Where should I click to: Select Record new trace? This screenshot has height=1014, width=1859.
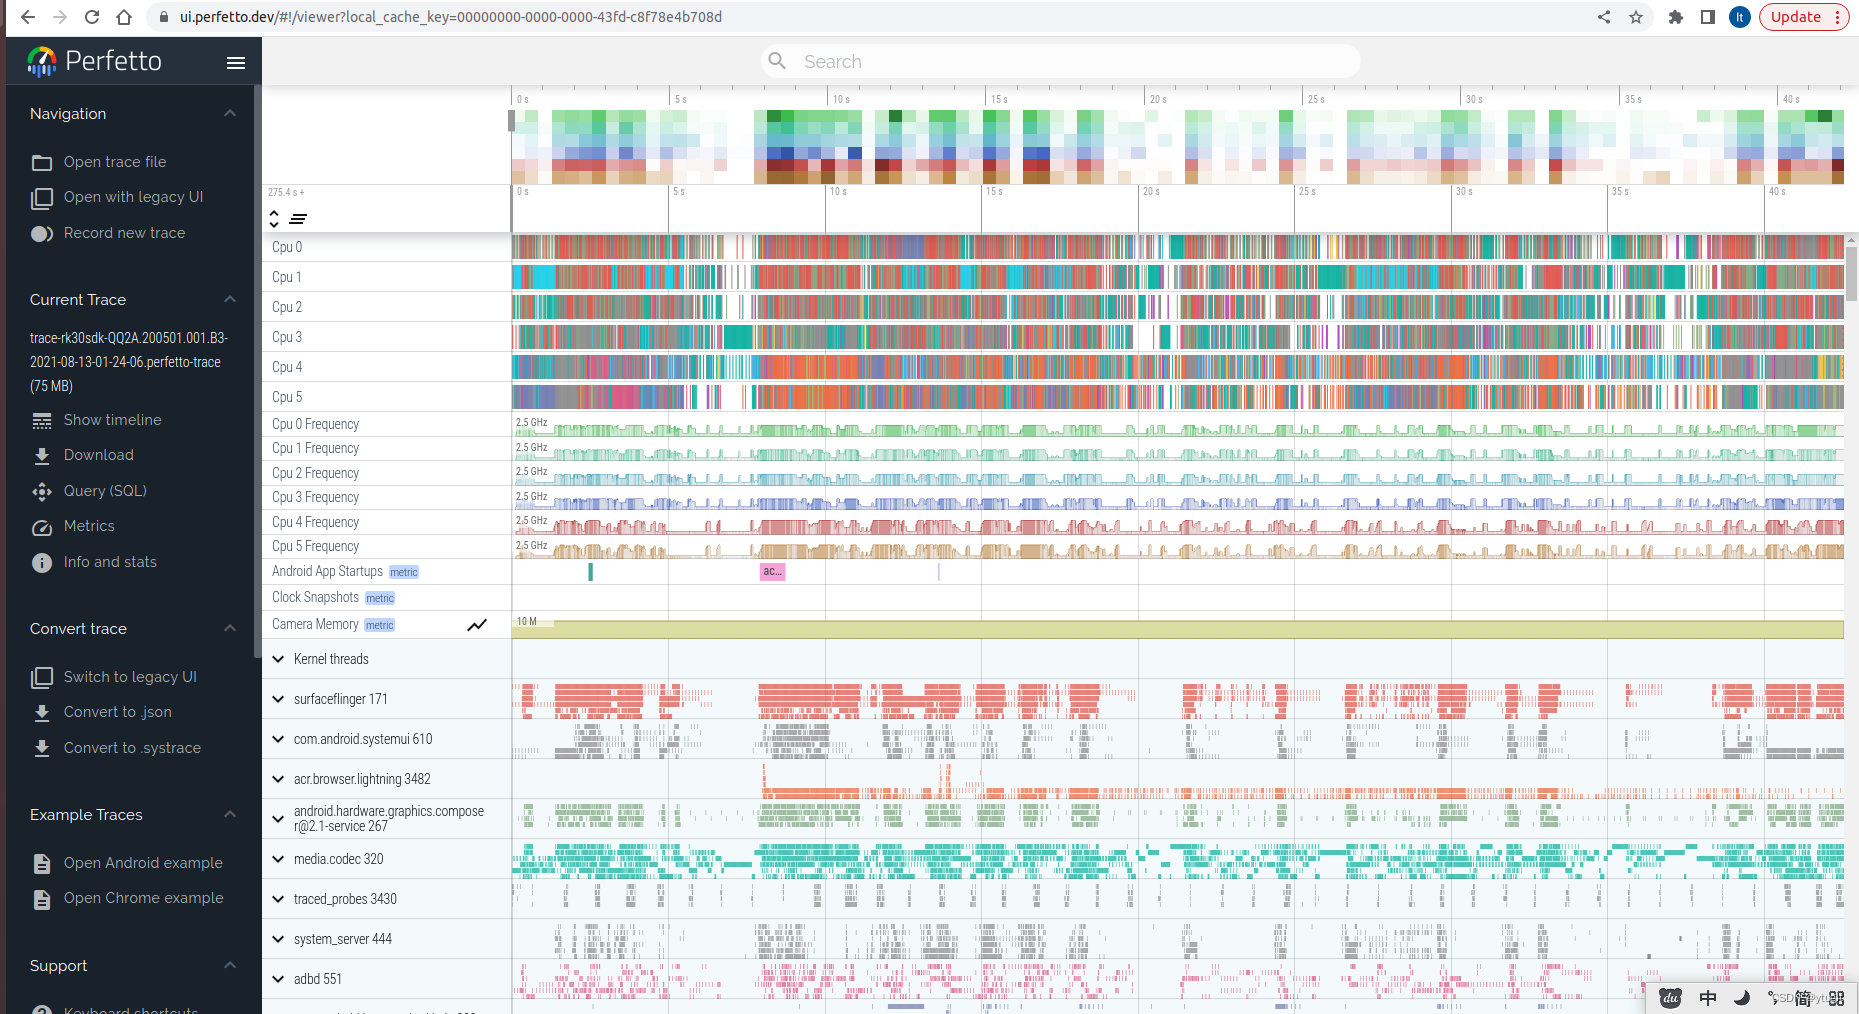125,233
